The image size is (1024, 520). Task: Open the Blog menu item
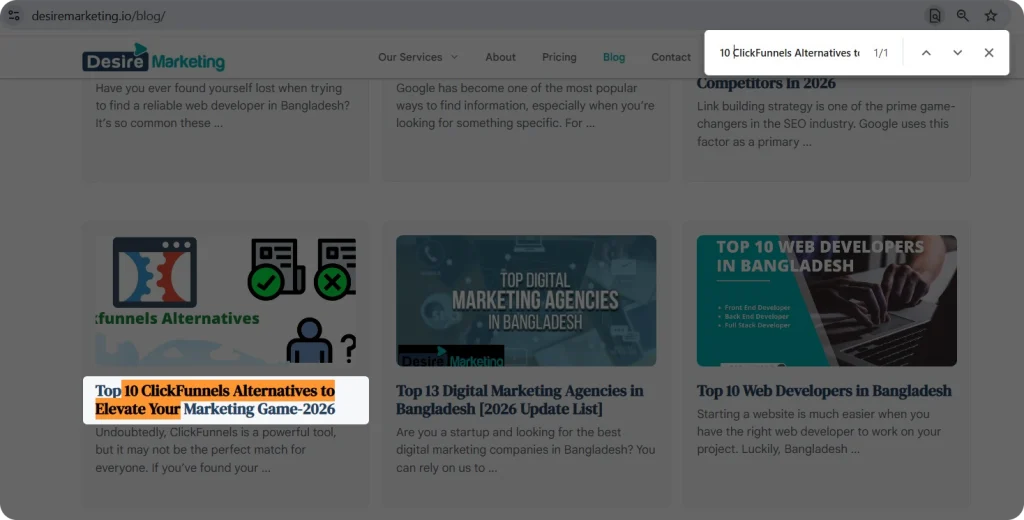click(x=614, y=57)
